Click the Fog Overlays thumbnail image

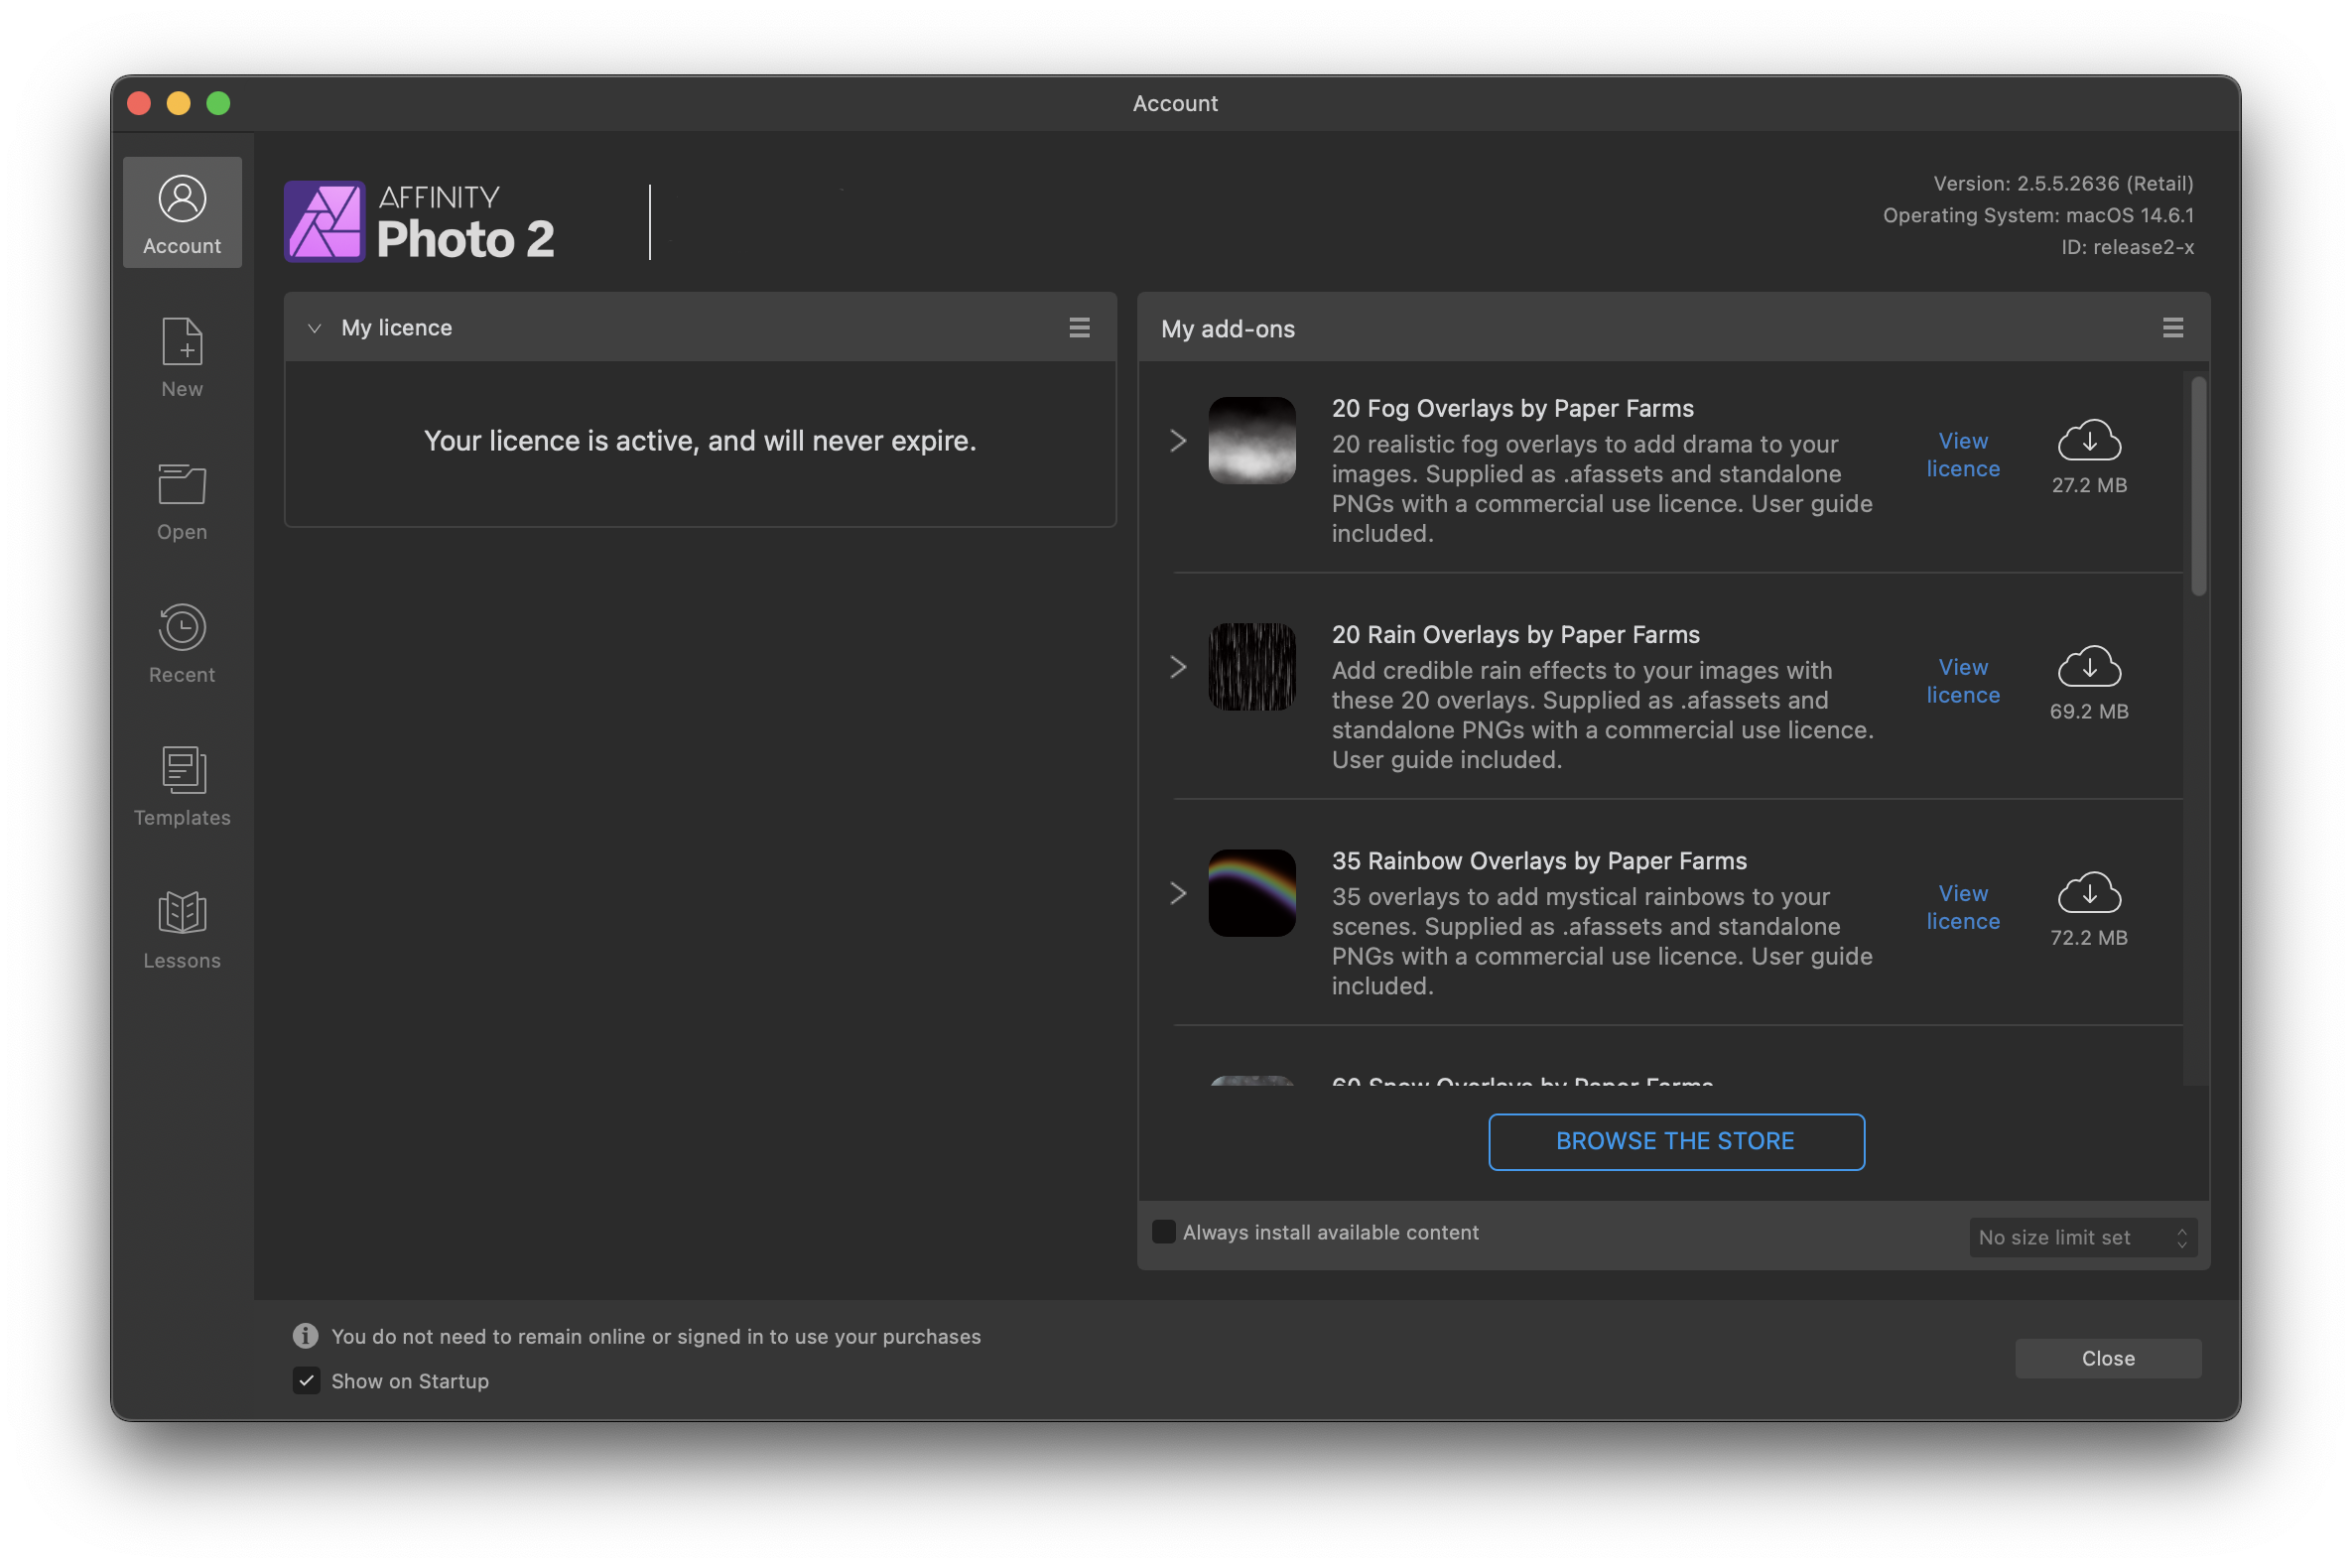(x=1252, y=441)
